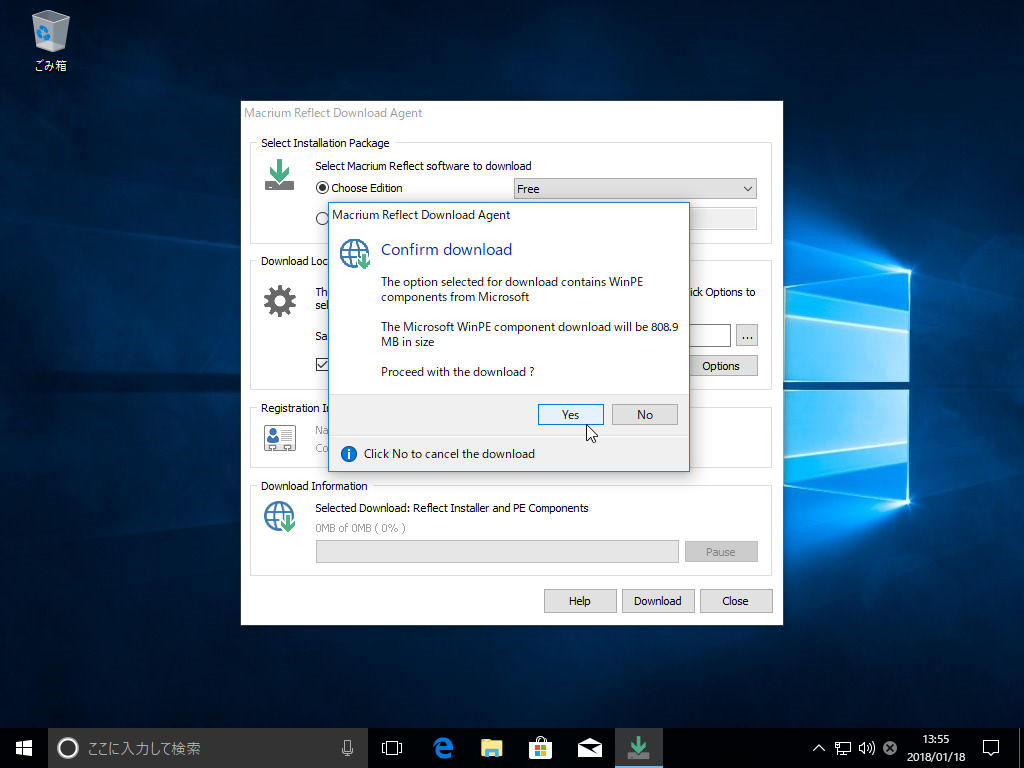Click the Cortana microphone icon
This screenshot has width=1024, height=768.
coord(347,748)
